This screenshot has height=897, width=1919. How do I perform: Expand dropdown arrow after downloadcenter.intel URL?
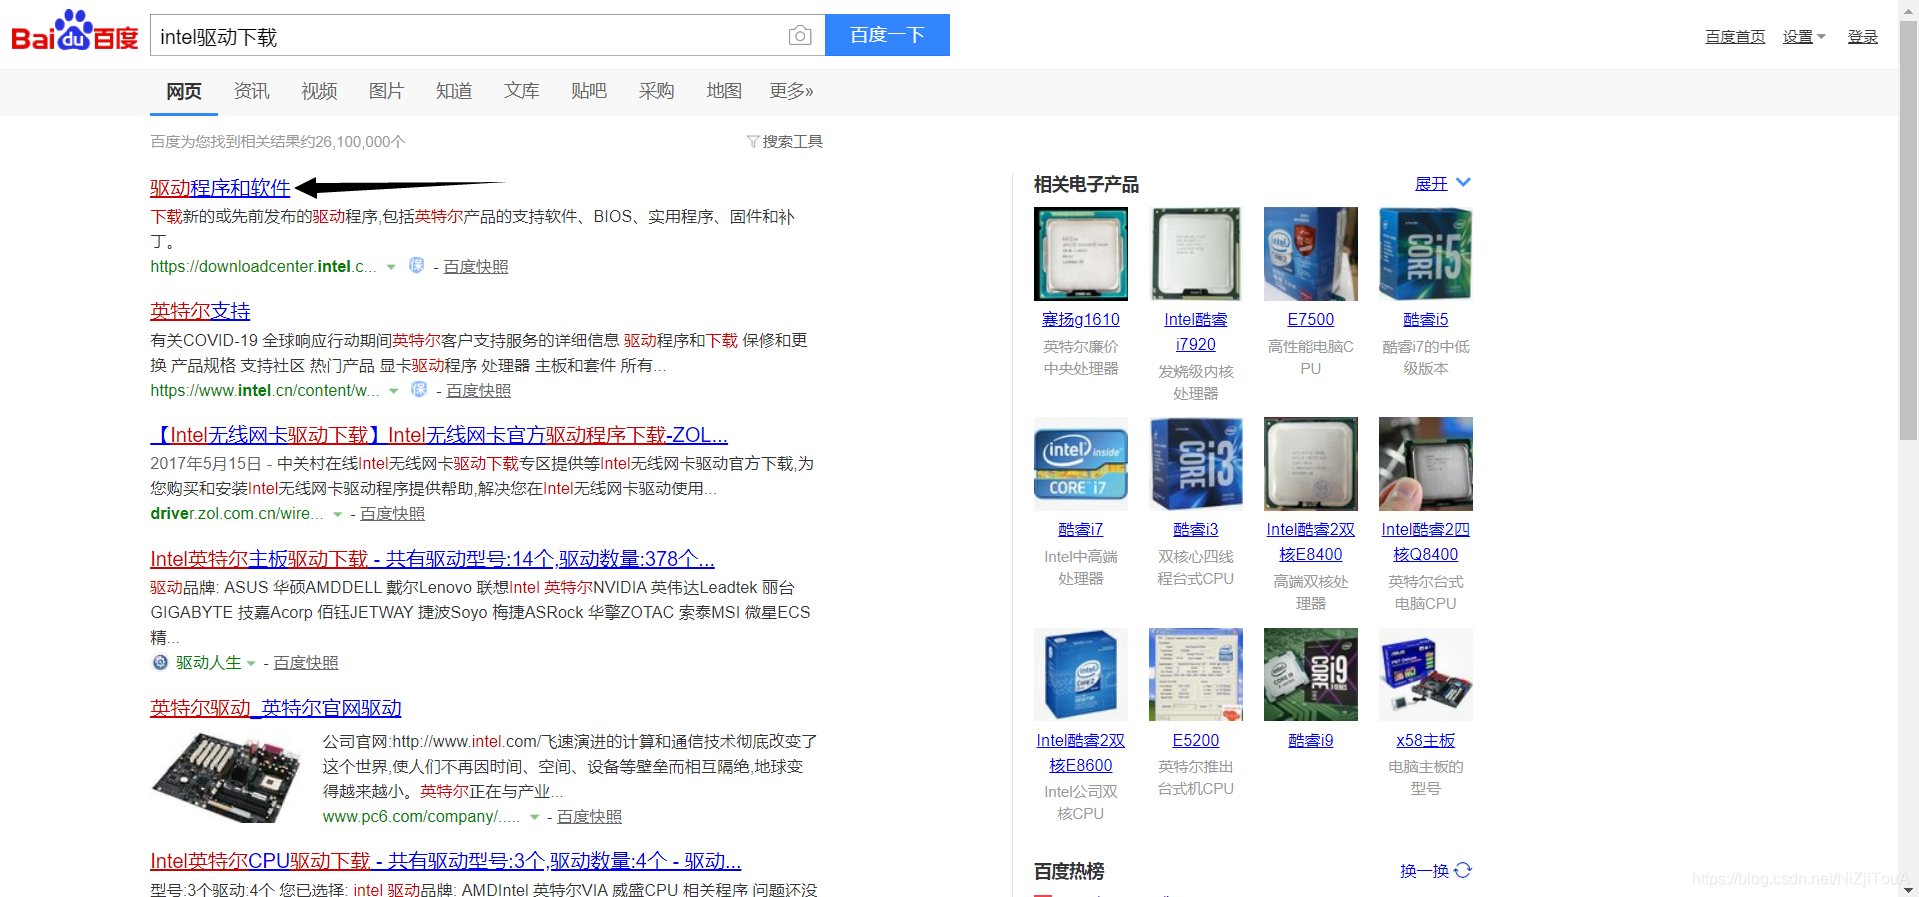[391, 267]
